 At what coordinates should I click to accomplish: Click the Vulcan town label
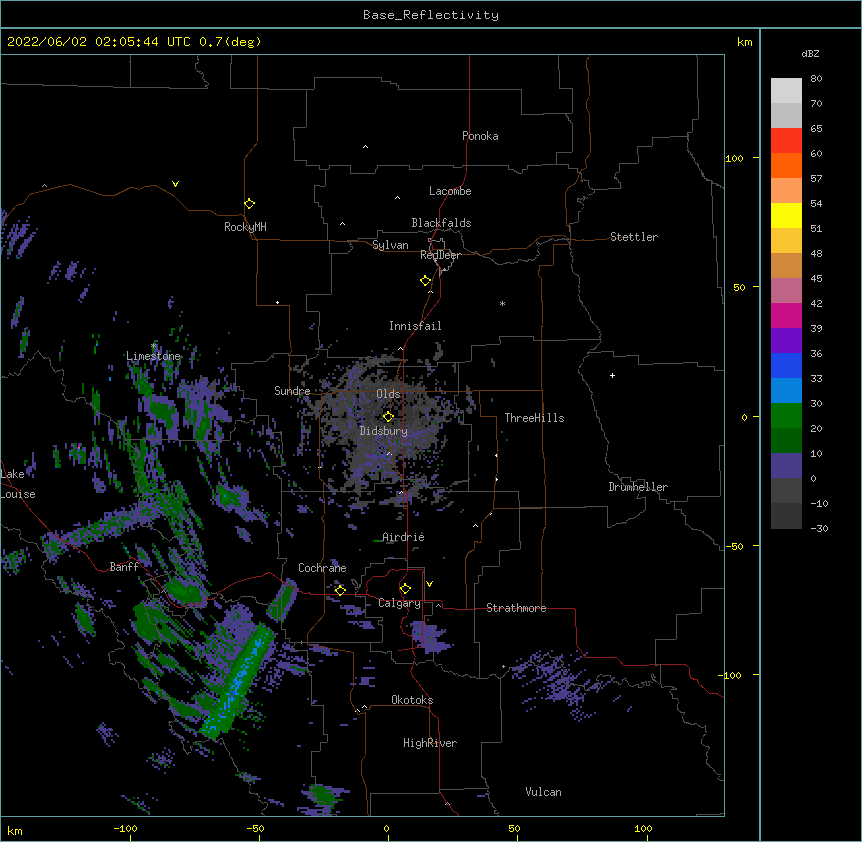coord(543,792)
